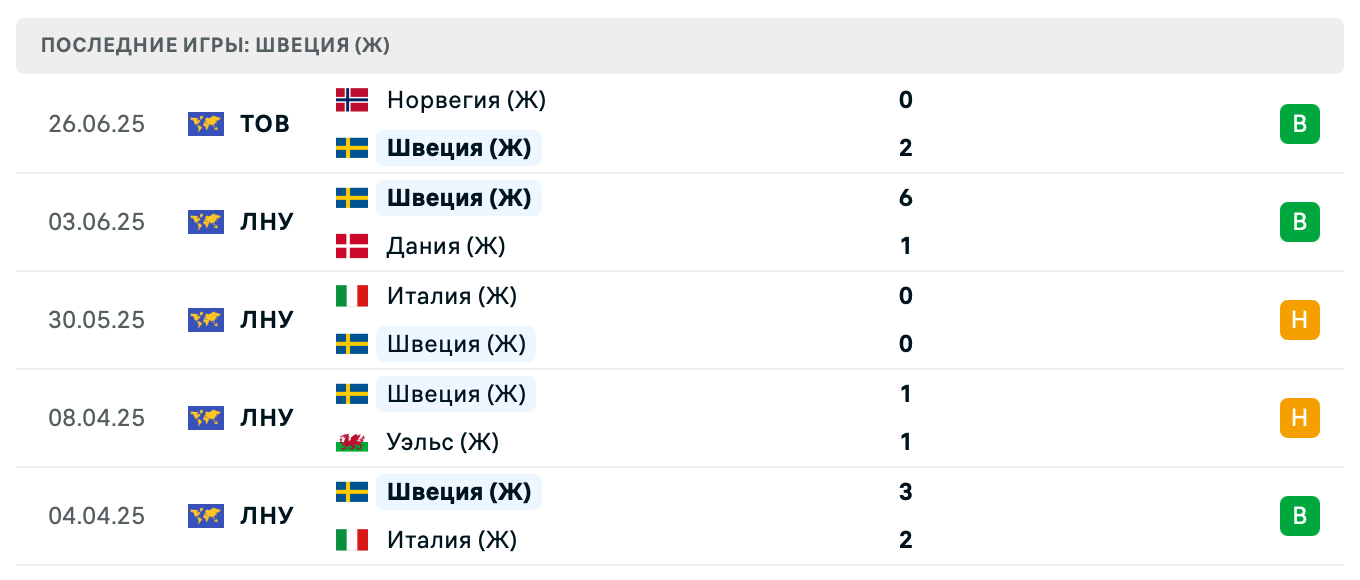Click Sweden flag in 26.06.25 match
1360x580 pixels.
pyautogui.click(x=351, y=148)
